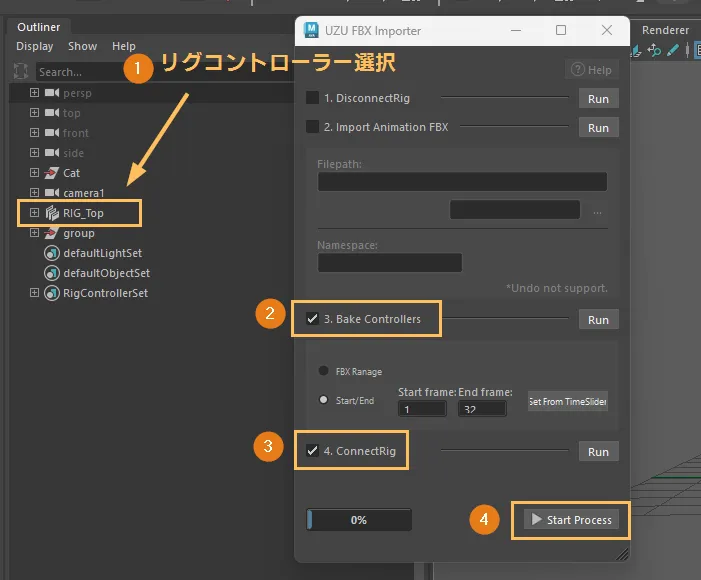Select the defaultLightSet row
This screenshot has height=580, width=701.
point(102,253)
